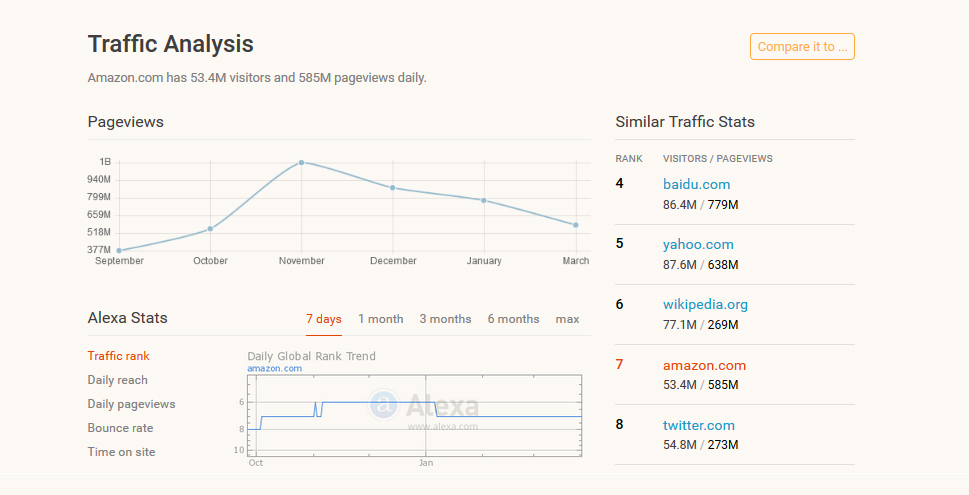Click the November peak data point
Image resolution: width=969 pixels, height=495 pixels.
(301, 162)
